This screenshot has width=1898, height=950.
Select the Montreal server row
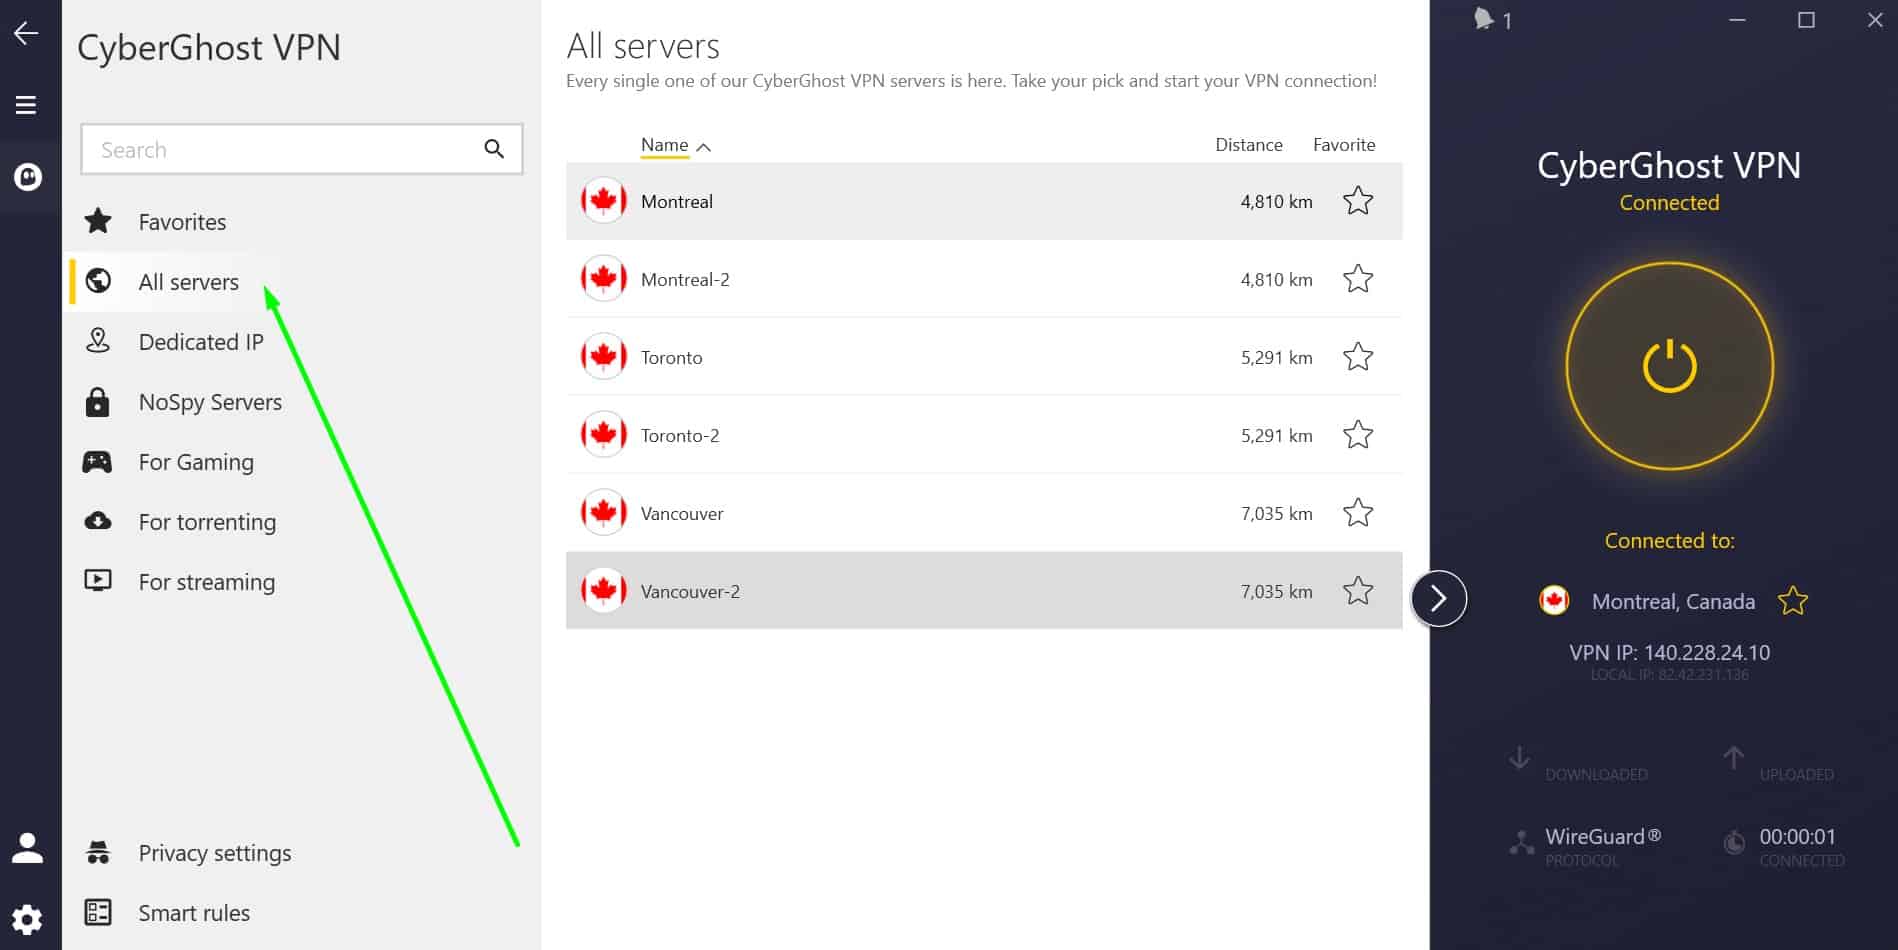point(984,201)
